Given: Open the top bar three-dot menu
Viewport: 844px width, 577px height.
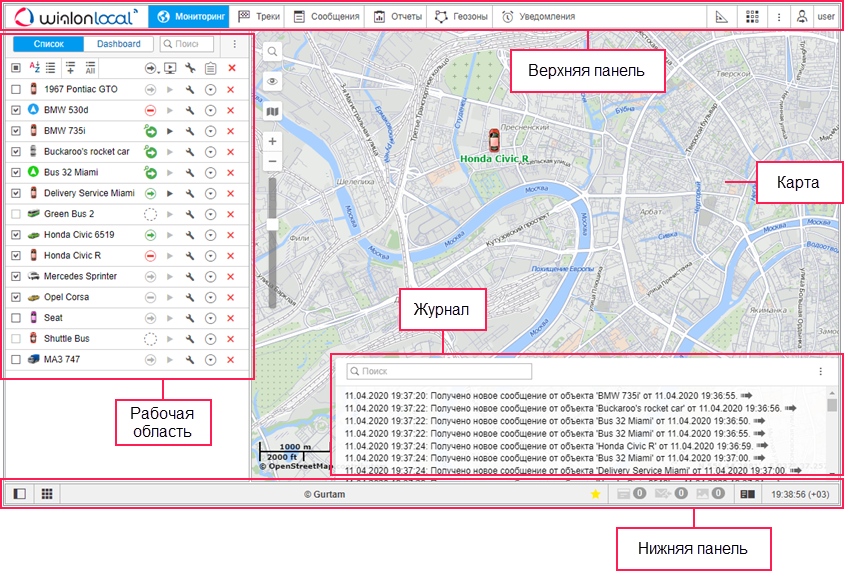Looking at the screenshot, I should tap(778, 17).
